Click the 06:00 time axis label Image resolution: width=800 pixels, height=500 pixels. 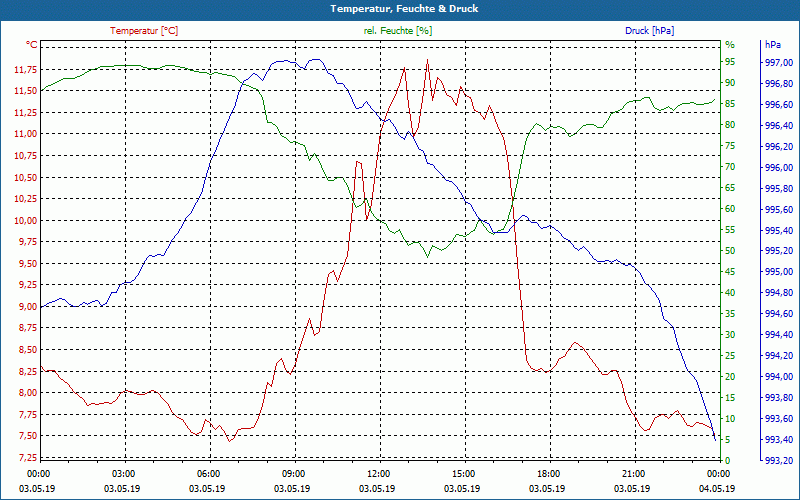click(208, 473)
